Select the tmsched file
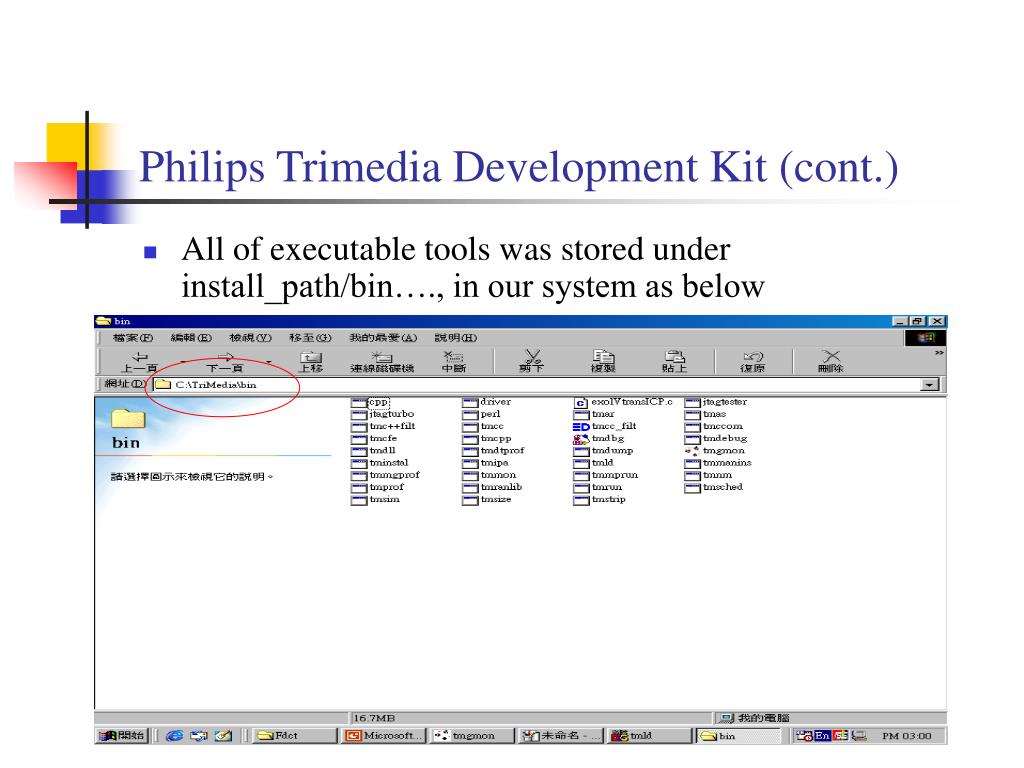This screenshot has height=768, width=1024. pyautogui.click(x=714, y=487)
